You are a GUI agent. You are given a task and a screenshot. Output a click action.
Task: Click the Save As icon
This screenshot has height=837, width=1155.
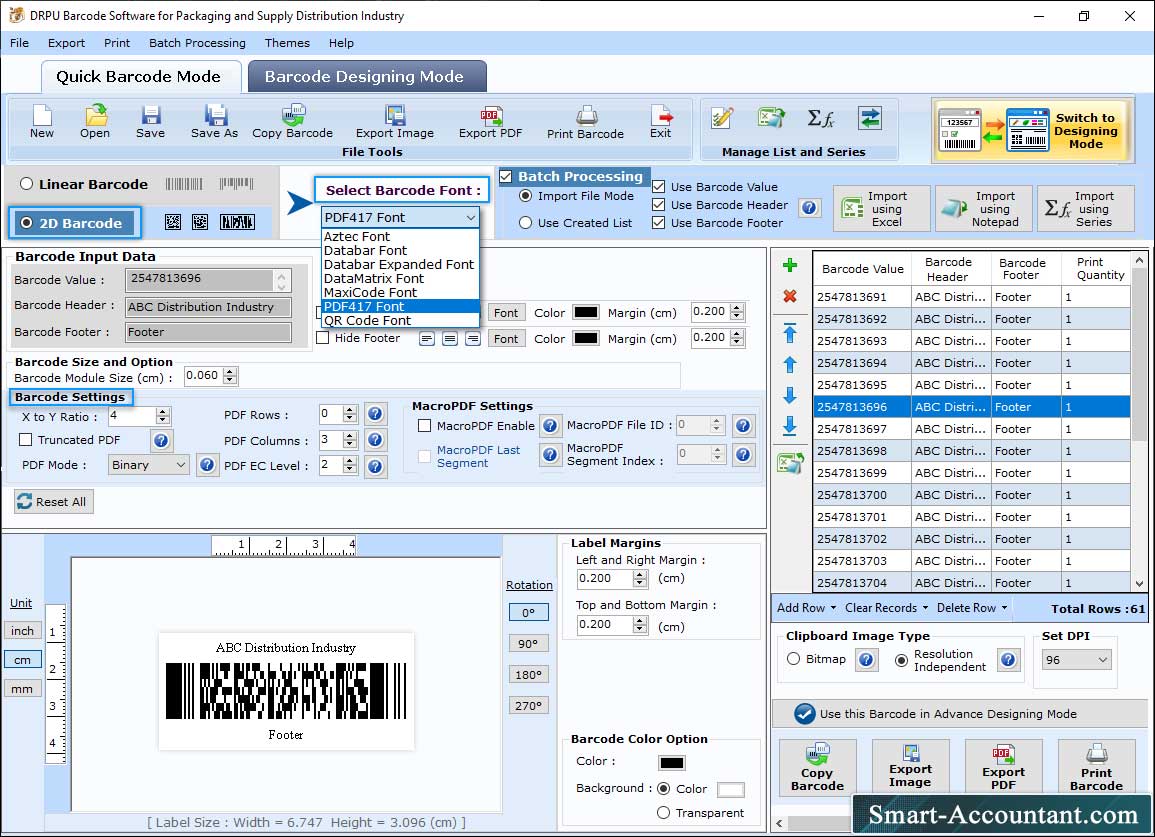[214, 122]
